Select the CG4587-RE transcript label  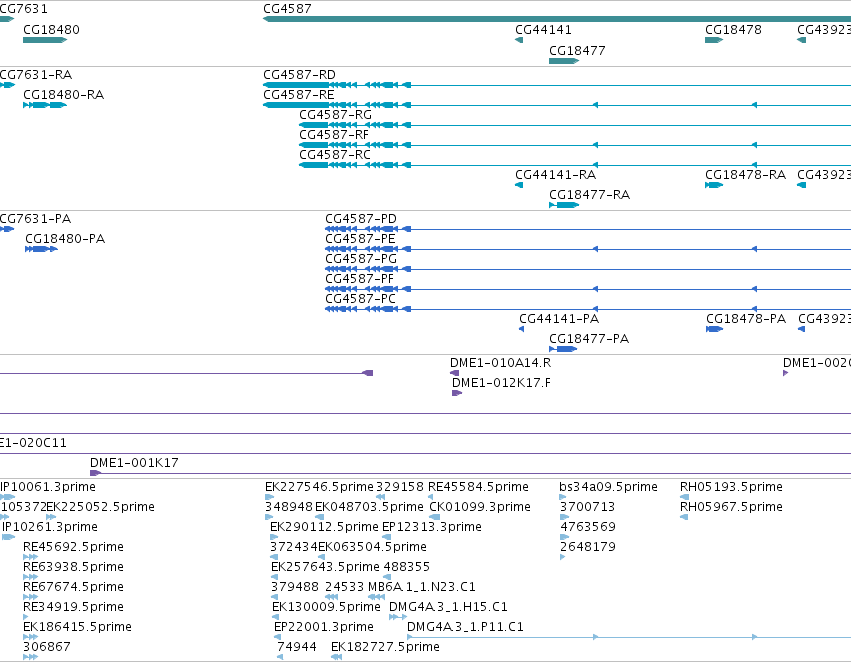coord(299,94)
